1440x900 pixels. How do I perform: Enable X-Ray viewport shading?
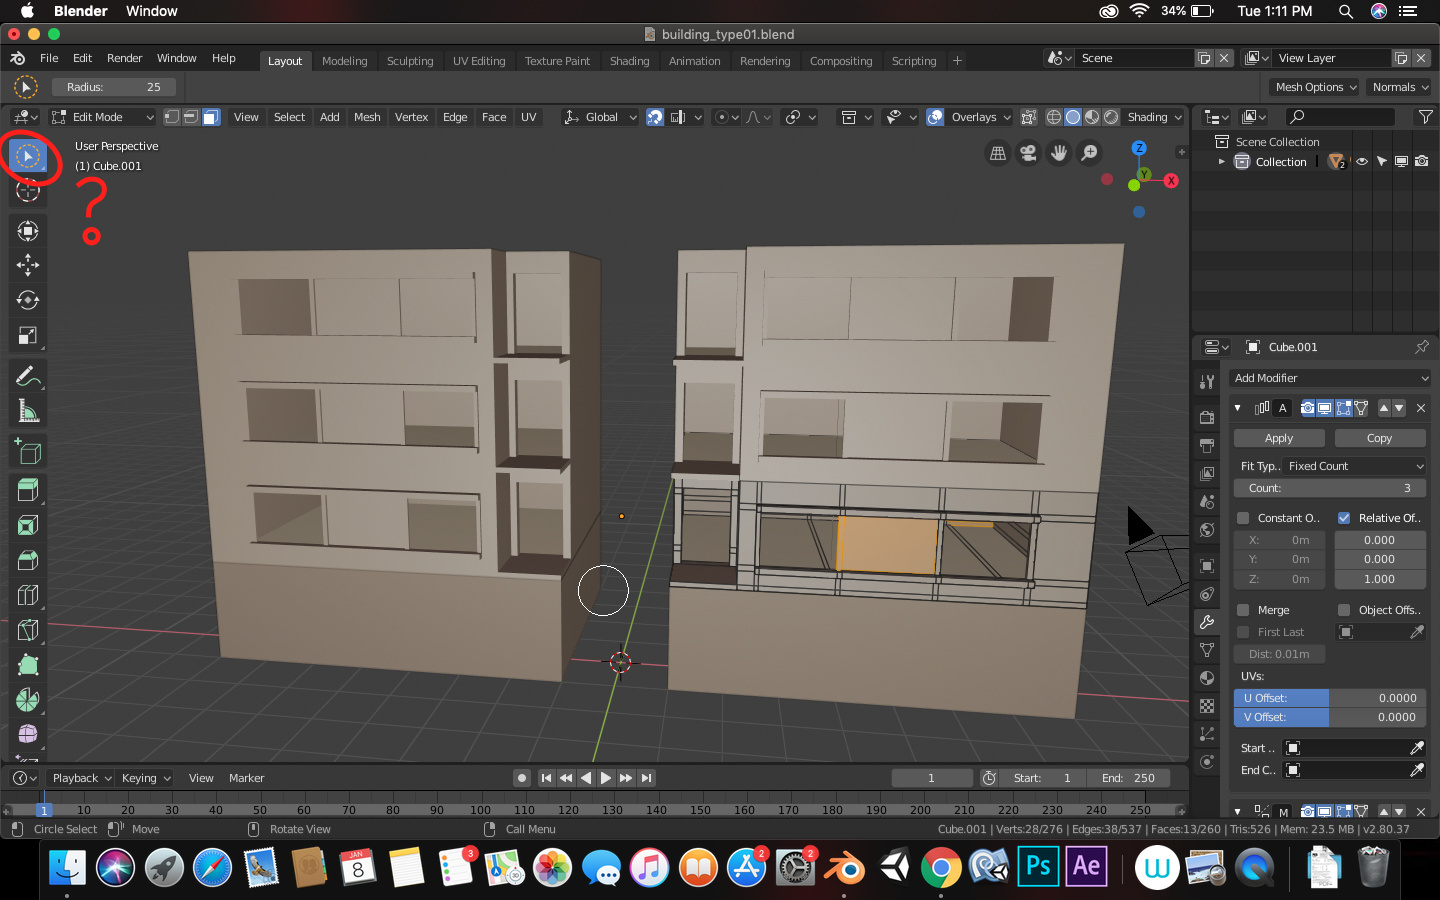(1028, 117)
